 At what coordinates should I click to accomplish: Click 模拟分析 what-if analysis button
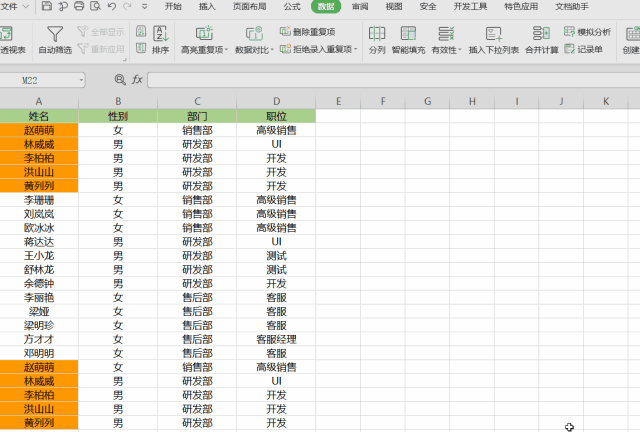pyautogui.click(x=587, y=31)
